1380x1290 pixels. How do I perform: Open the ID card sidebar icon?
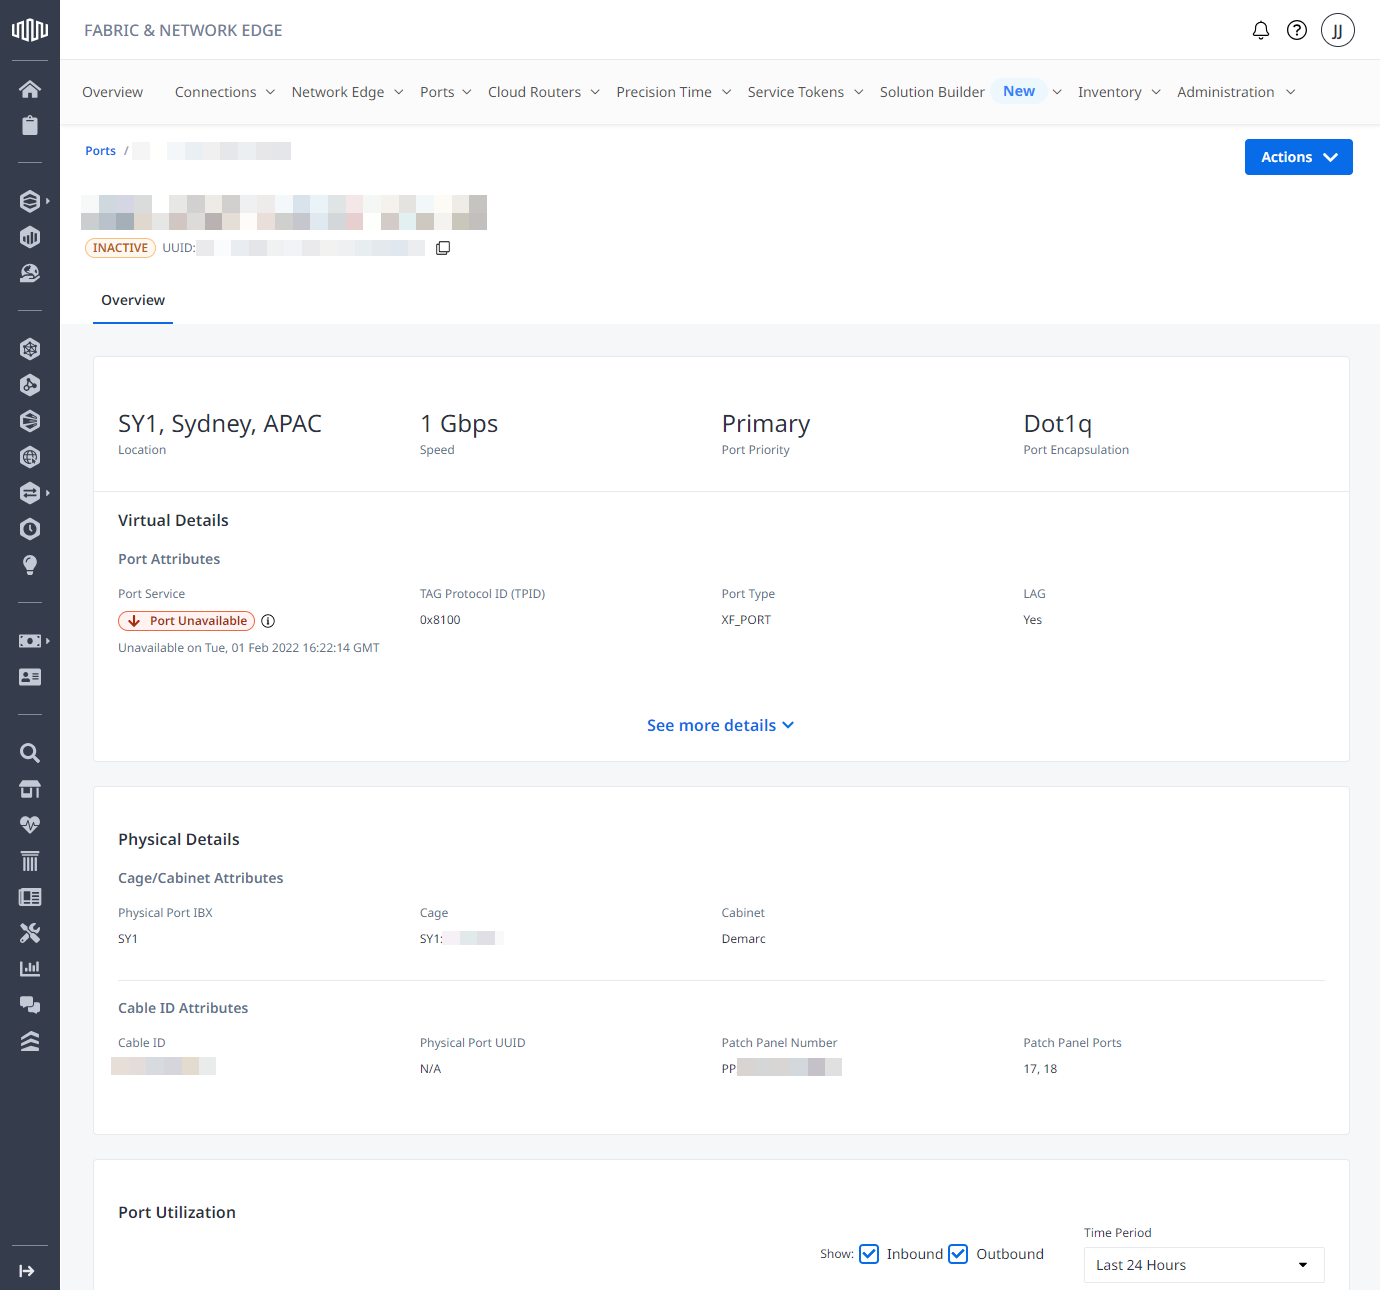(x=30, y=677)
